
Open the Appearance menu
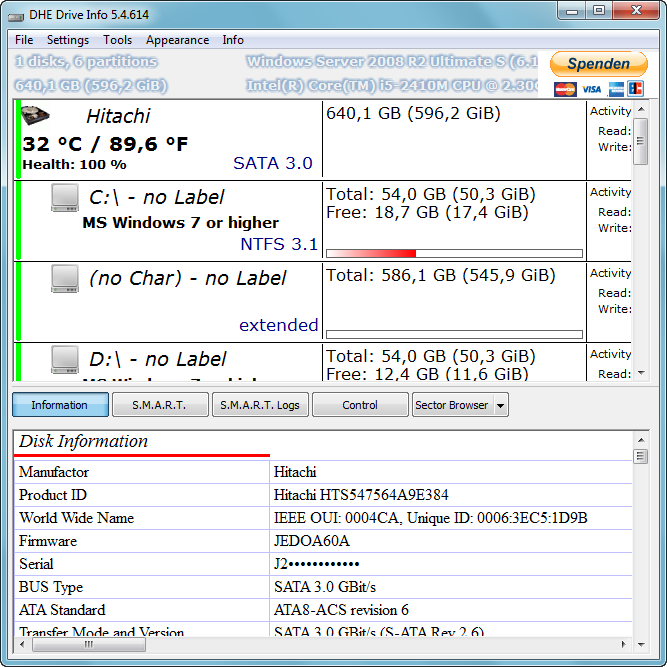click(x=177, y=40)
